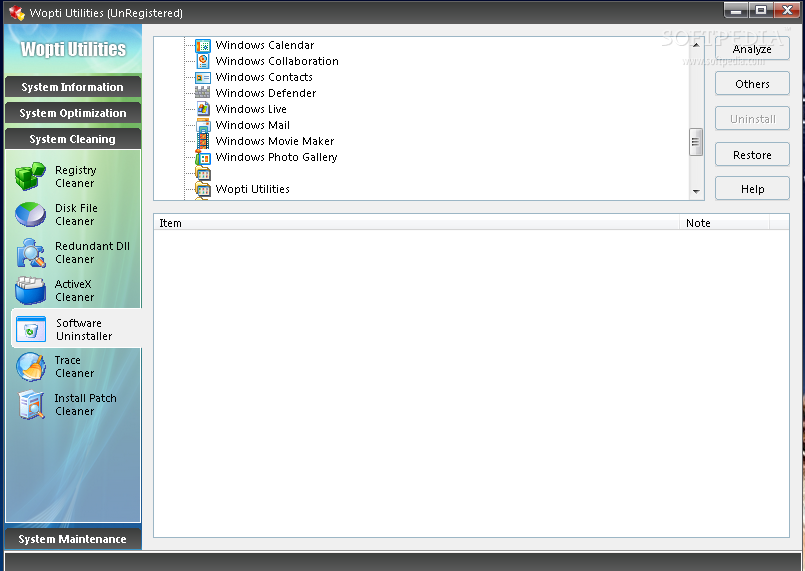The height and width of the screenshot is (571, 805).
Task: Click the program list scrollbar thumb
Action: click(x=696, y=142)
